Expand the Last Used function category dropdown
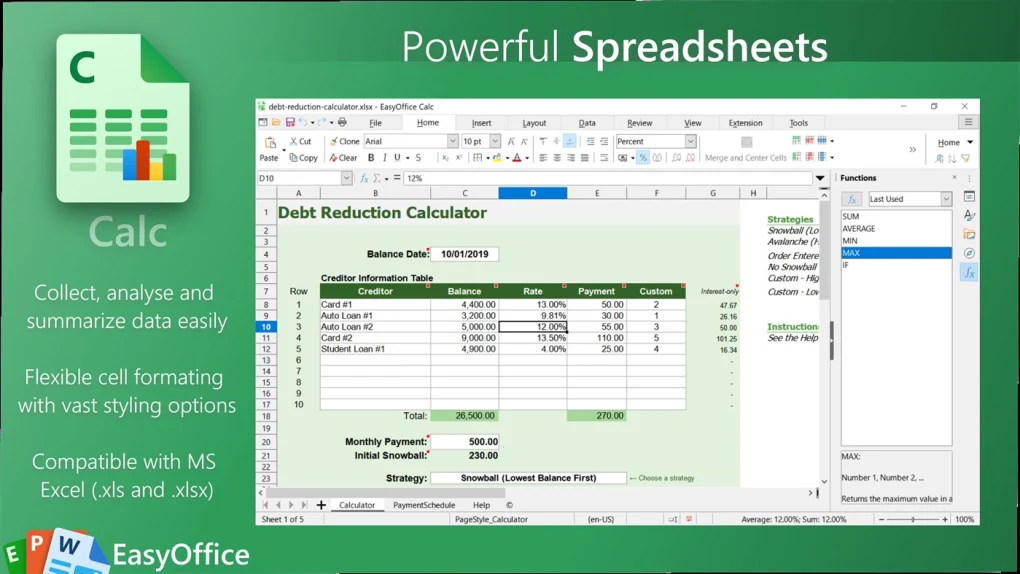Image resolution: width=1020 pixels, height=574 pixels. pyautogui.click(x=945, y=199)
